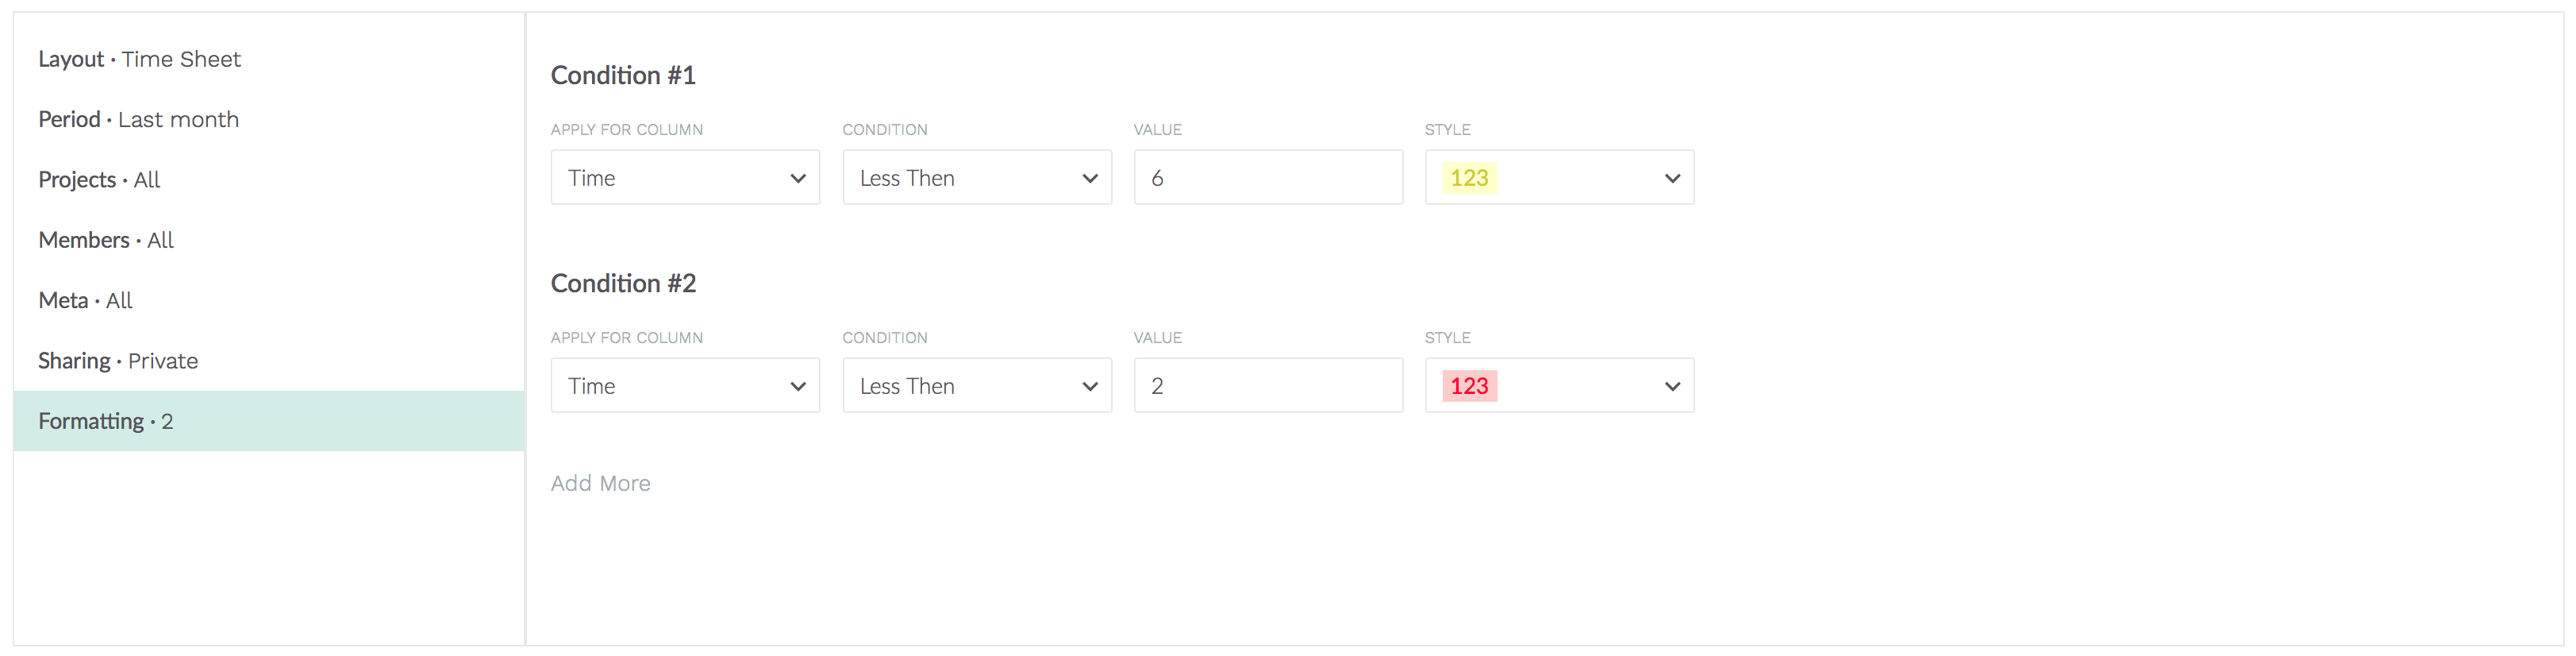
Task: Switch to Sharing Private settings
Action: click(x=118, y=361)
